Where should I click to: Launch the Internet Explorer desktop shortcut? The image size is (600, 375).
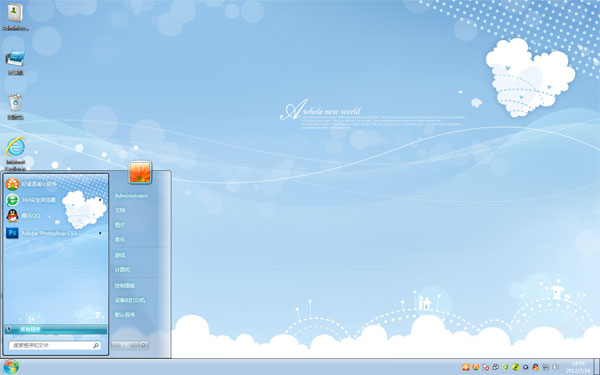(15, 153)
